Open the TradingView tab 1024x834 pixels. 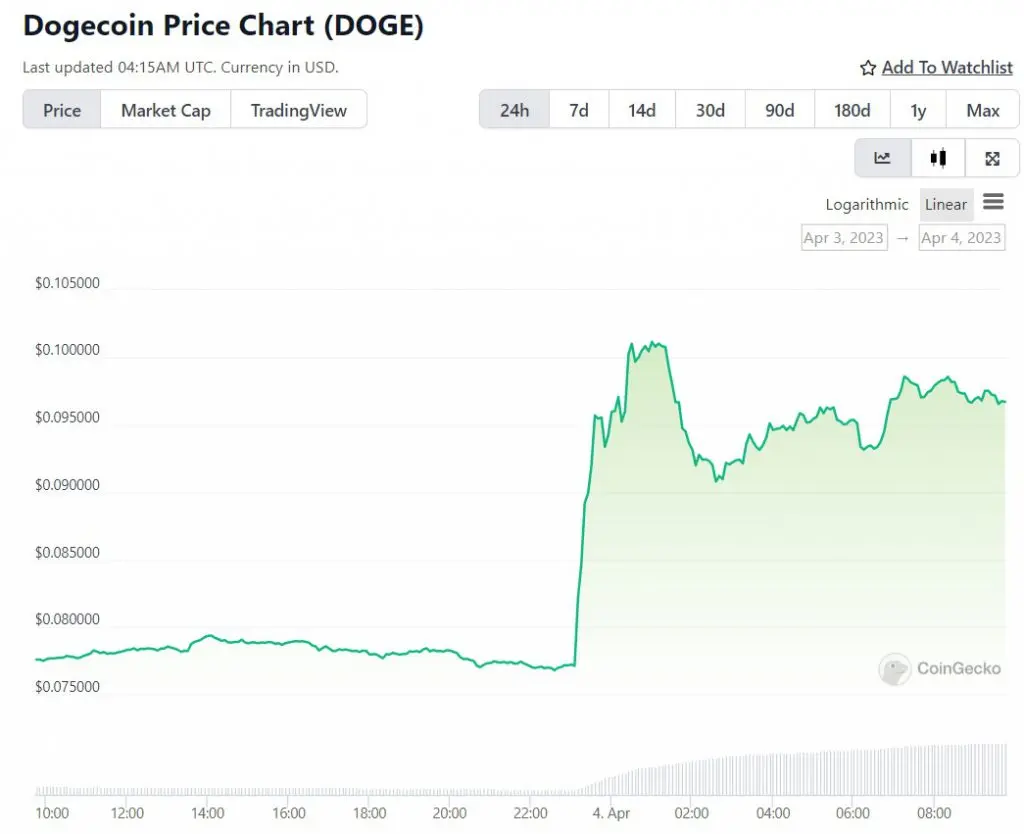tap(299, 110)
